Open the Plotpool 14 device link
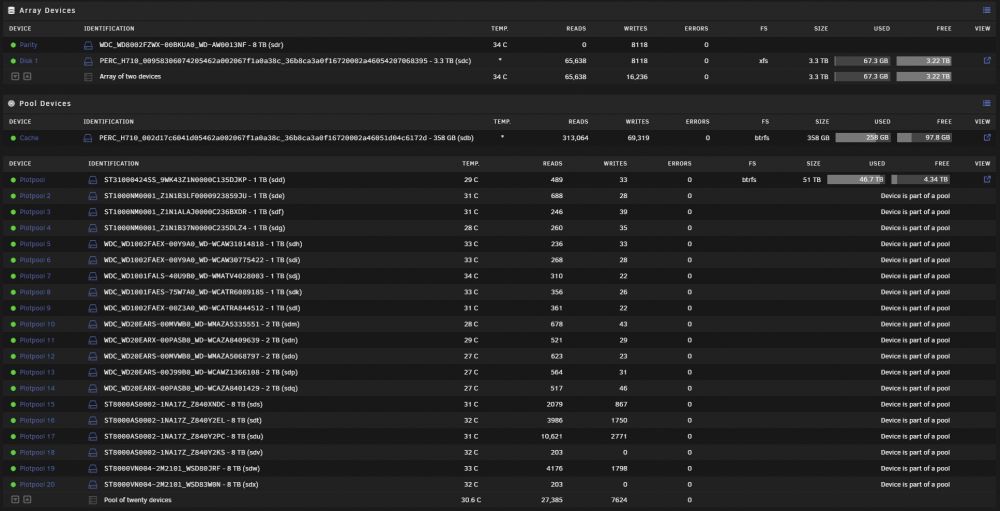Viewport: 1000px width, 511px height. pyautogui.click(x=37, y=389)
